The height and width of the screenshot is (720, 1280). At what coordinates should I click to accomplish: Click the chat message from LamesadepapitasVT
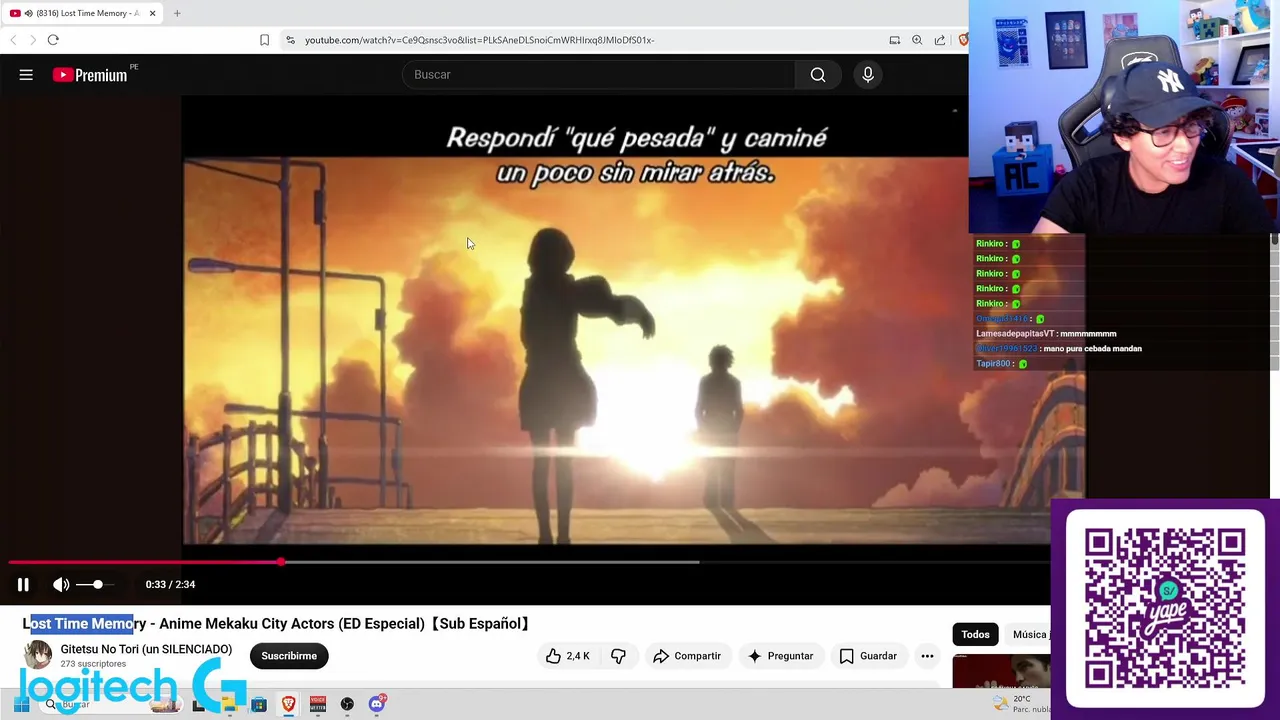1046,334
